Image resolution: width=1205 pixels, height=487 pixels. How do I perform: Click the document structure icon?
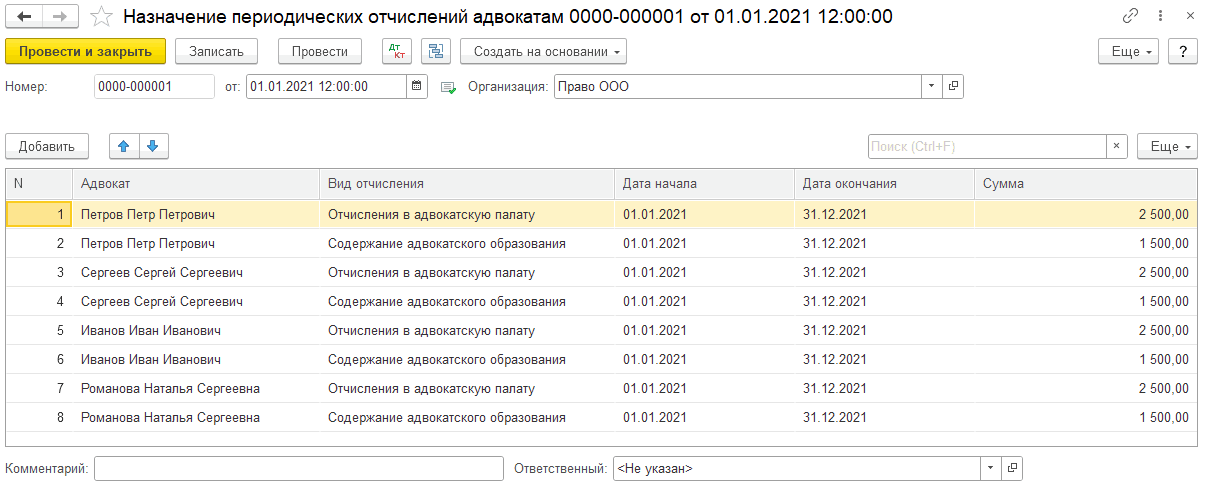point(435,52)
